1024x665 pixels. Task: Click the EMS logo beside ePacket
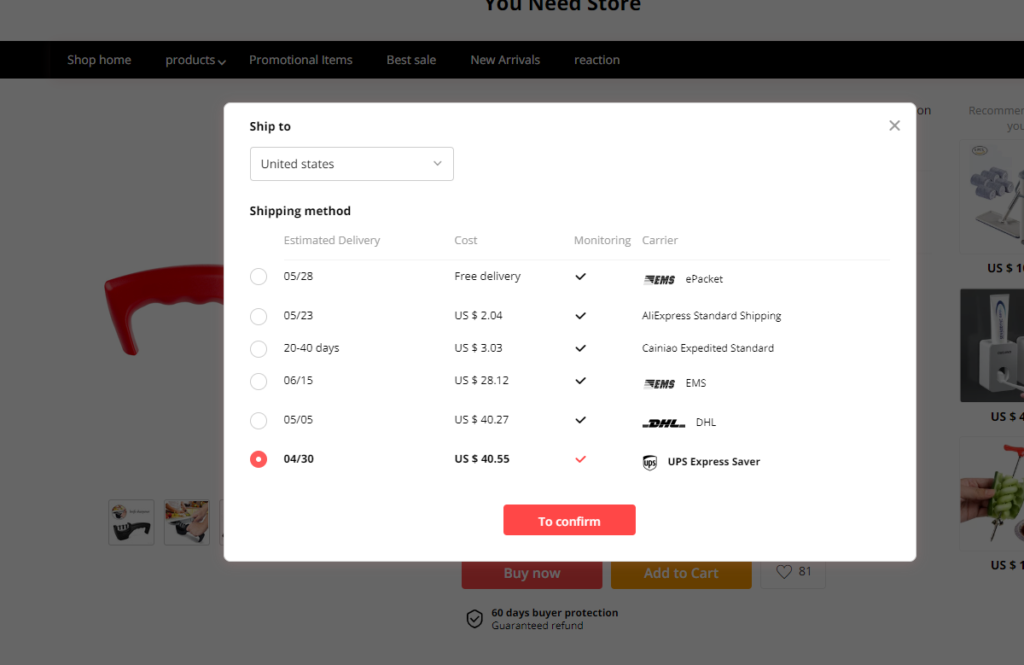(659, 280)
